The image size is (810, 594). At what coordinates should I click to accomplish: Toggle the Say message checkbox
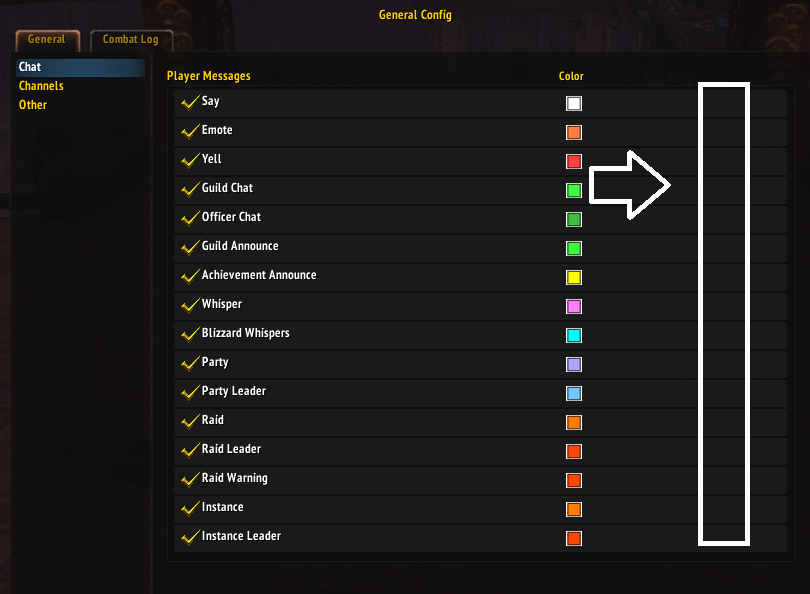click(188, 100)
